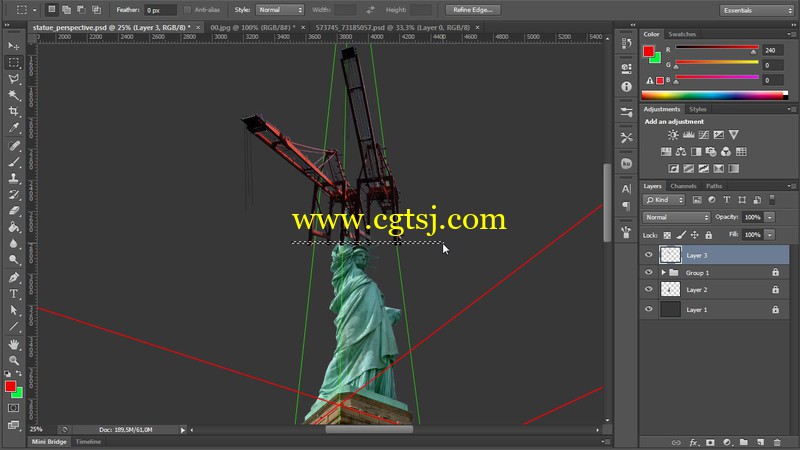Switch to the 573745_73185057.psd tab
The width and height of the screenshot is (800, 450).
pos(392,28)
